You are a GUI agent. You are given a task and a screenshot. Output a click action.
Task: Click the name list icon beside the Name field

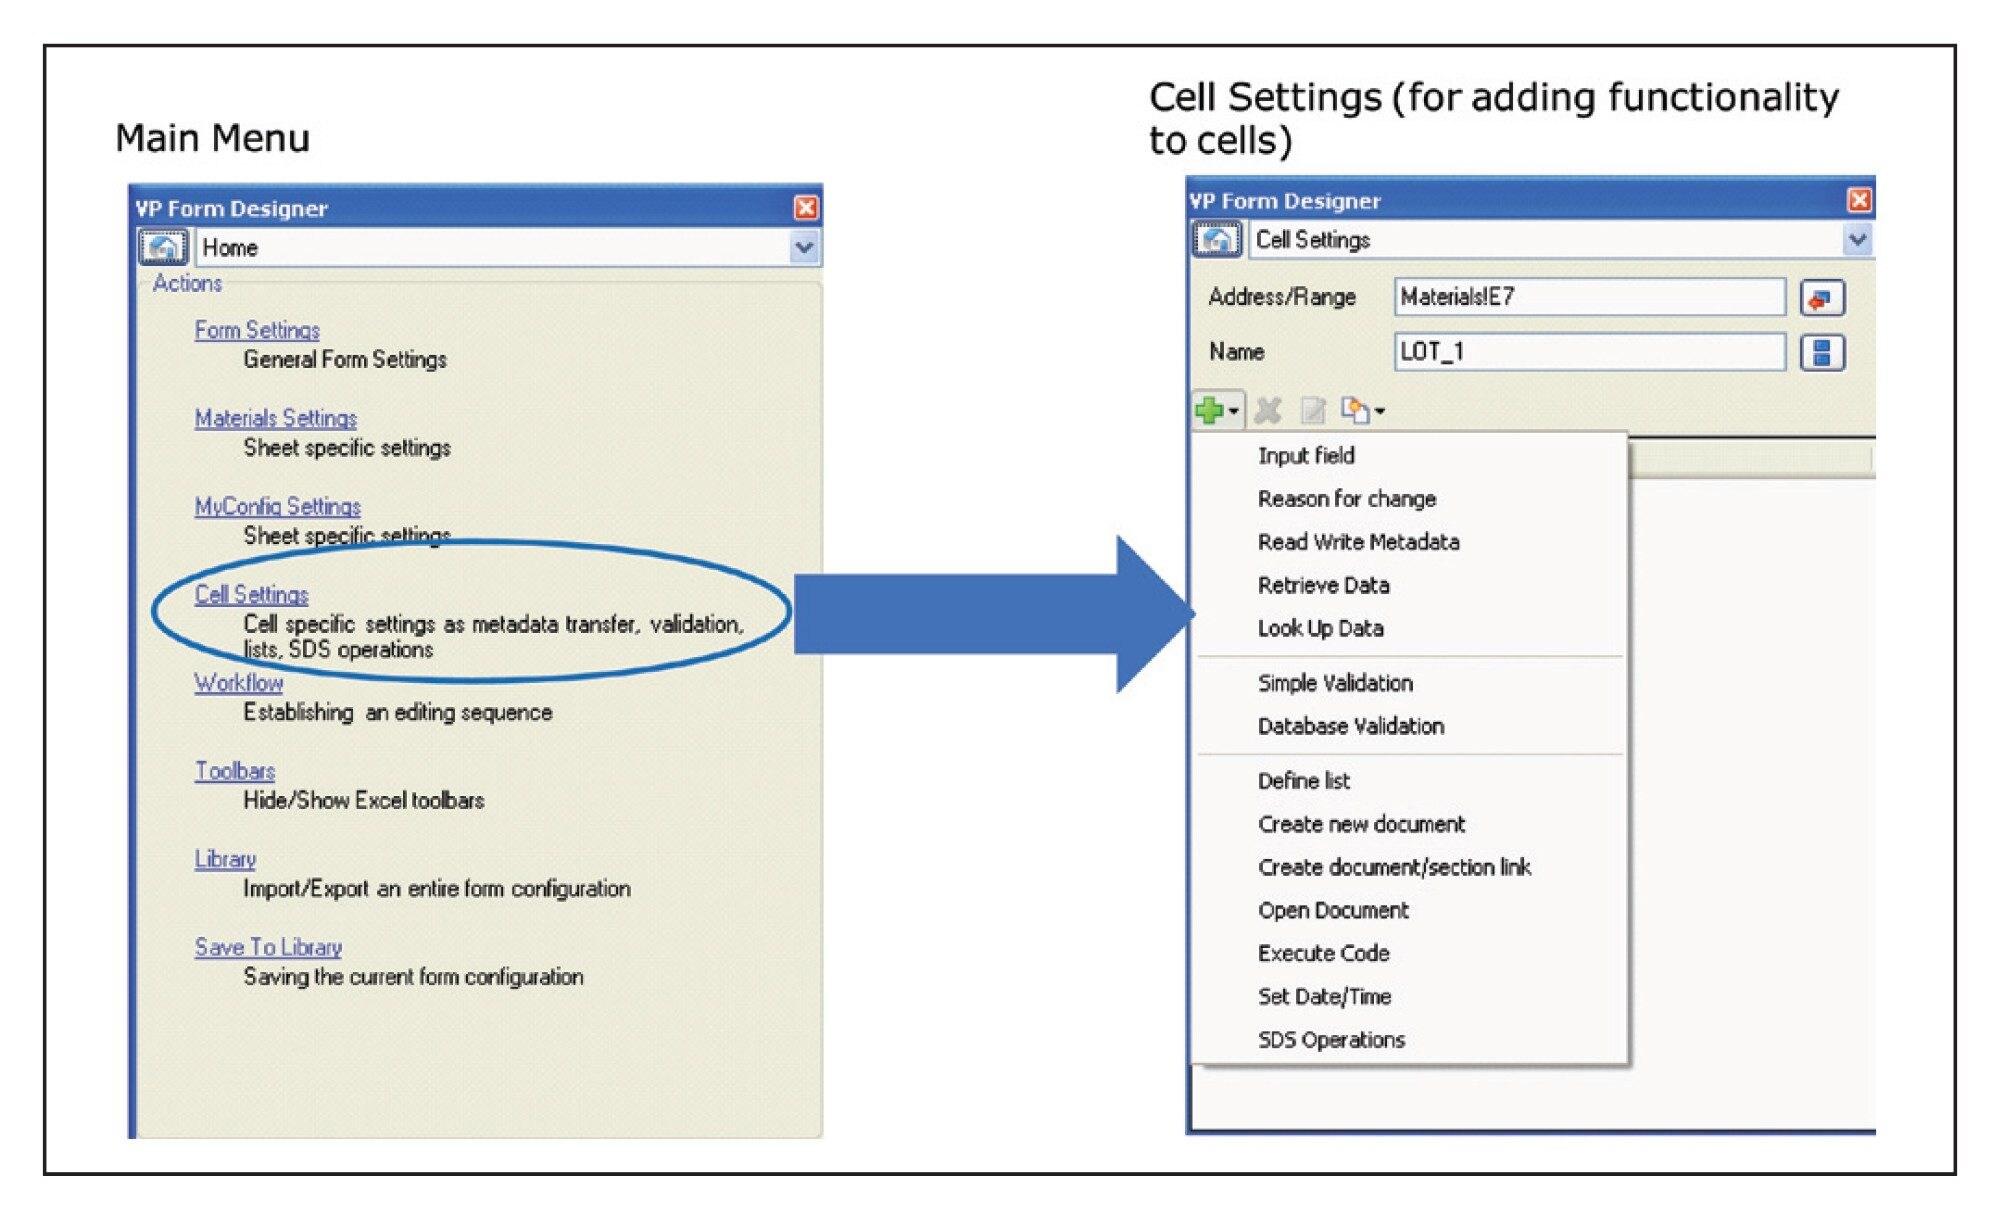pyautogui.click(x=1822, y=352)
